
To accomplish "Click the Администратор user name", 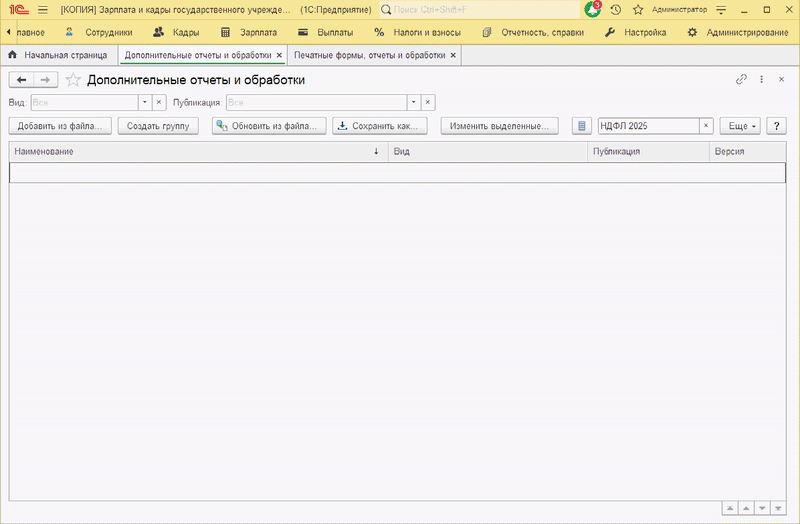I will point(679,10).
